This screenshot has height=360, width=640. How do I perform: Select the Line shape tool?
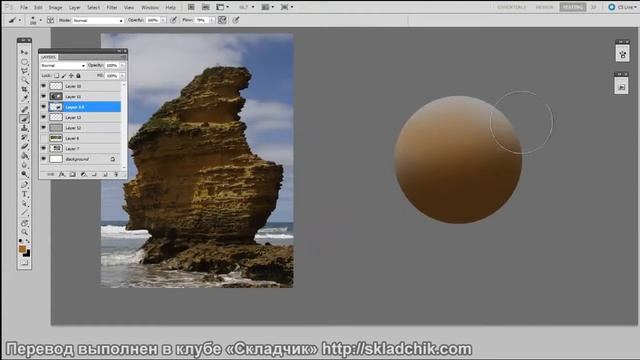click(x=24, y=213)
